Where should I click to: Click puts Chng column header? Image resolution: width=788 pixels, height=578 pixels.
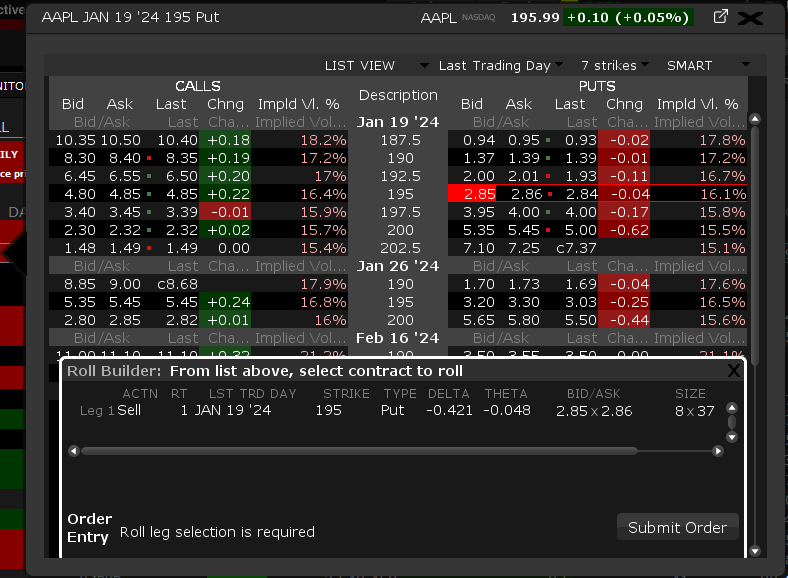coord(624,104)
